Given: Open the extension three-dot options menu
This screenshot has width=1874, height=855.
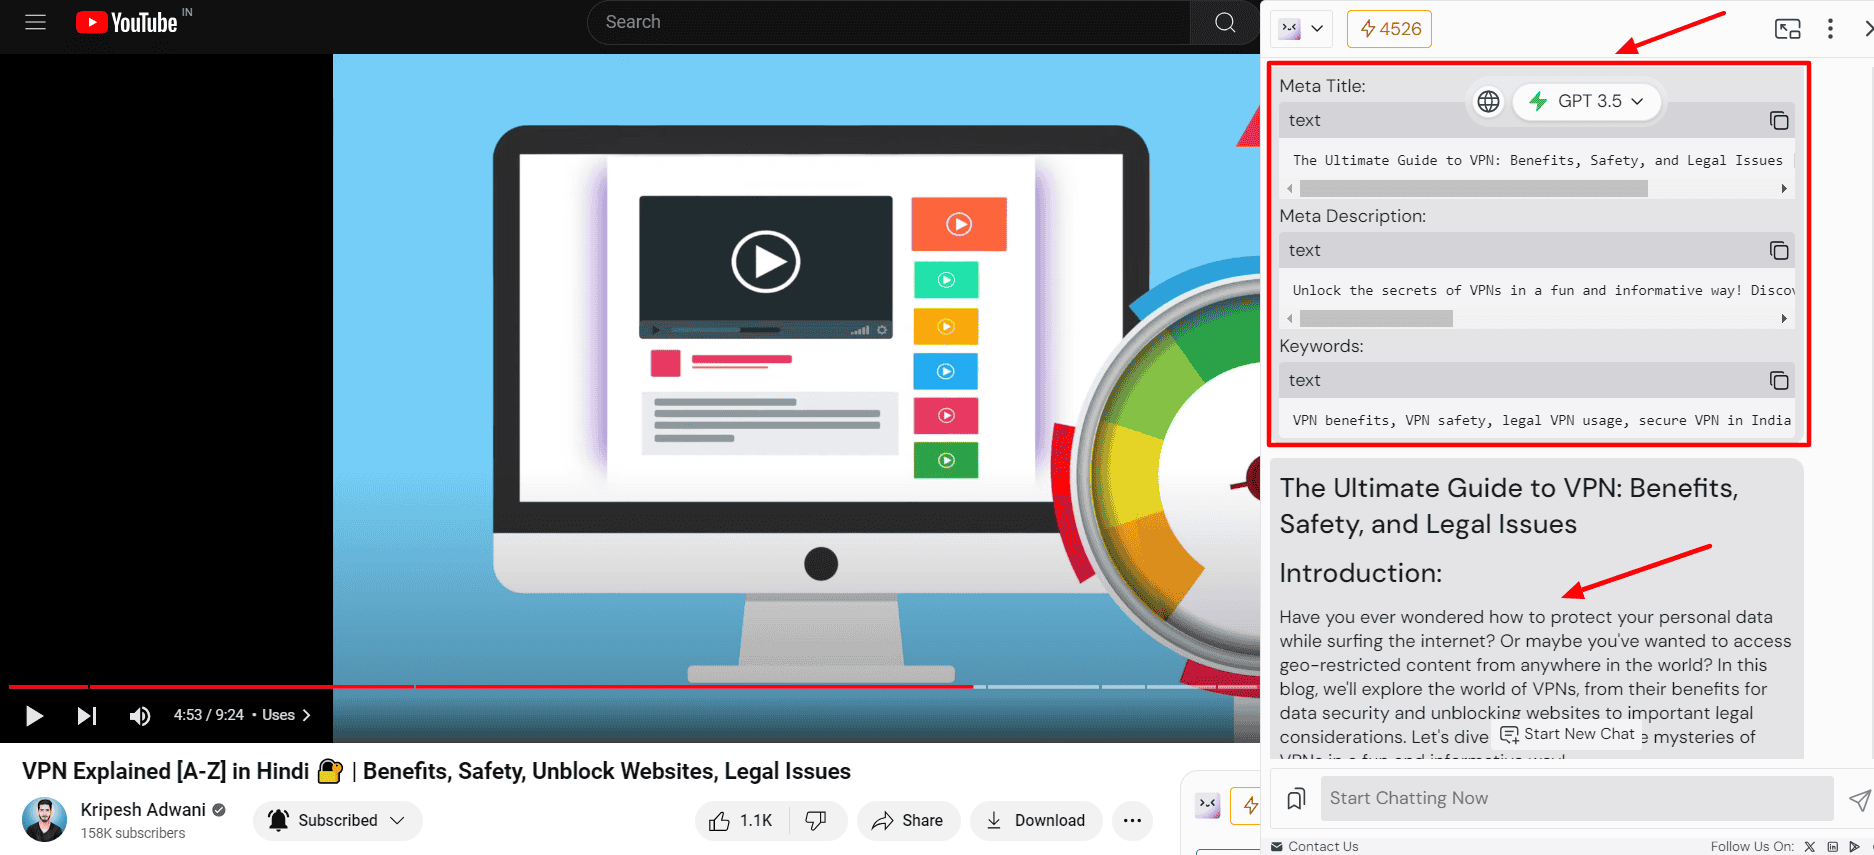Looking at the screenshot, I should click(x=1830, y=29).
